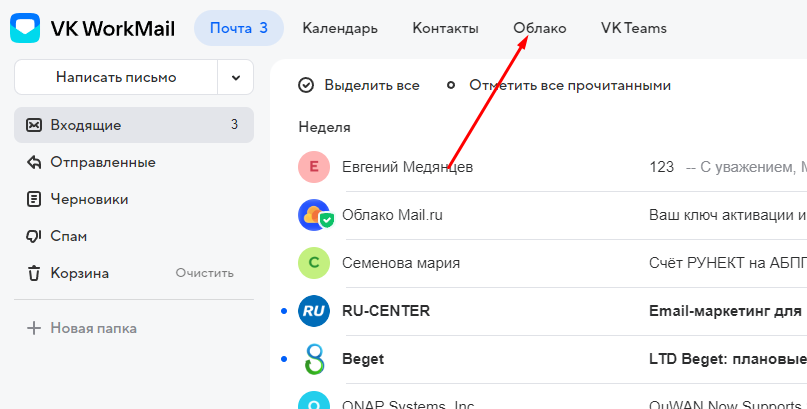The height and width of the screenshot is (409, 807).
Task: Toggle unread dot on Beget message
Action: tap(284, 359)
